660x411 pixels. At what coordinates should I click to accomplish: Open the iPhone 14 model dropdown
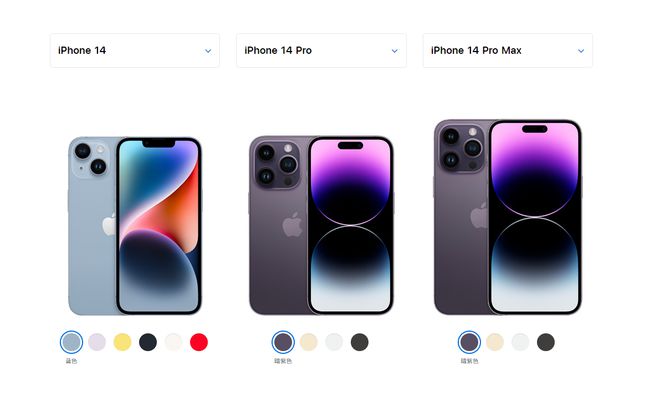[135, 51]
